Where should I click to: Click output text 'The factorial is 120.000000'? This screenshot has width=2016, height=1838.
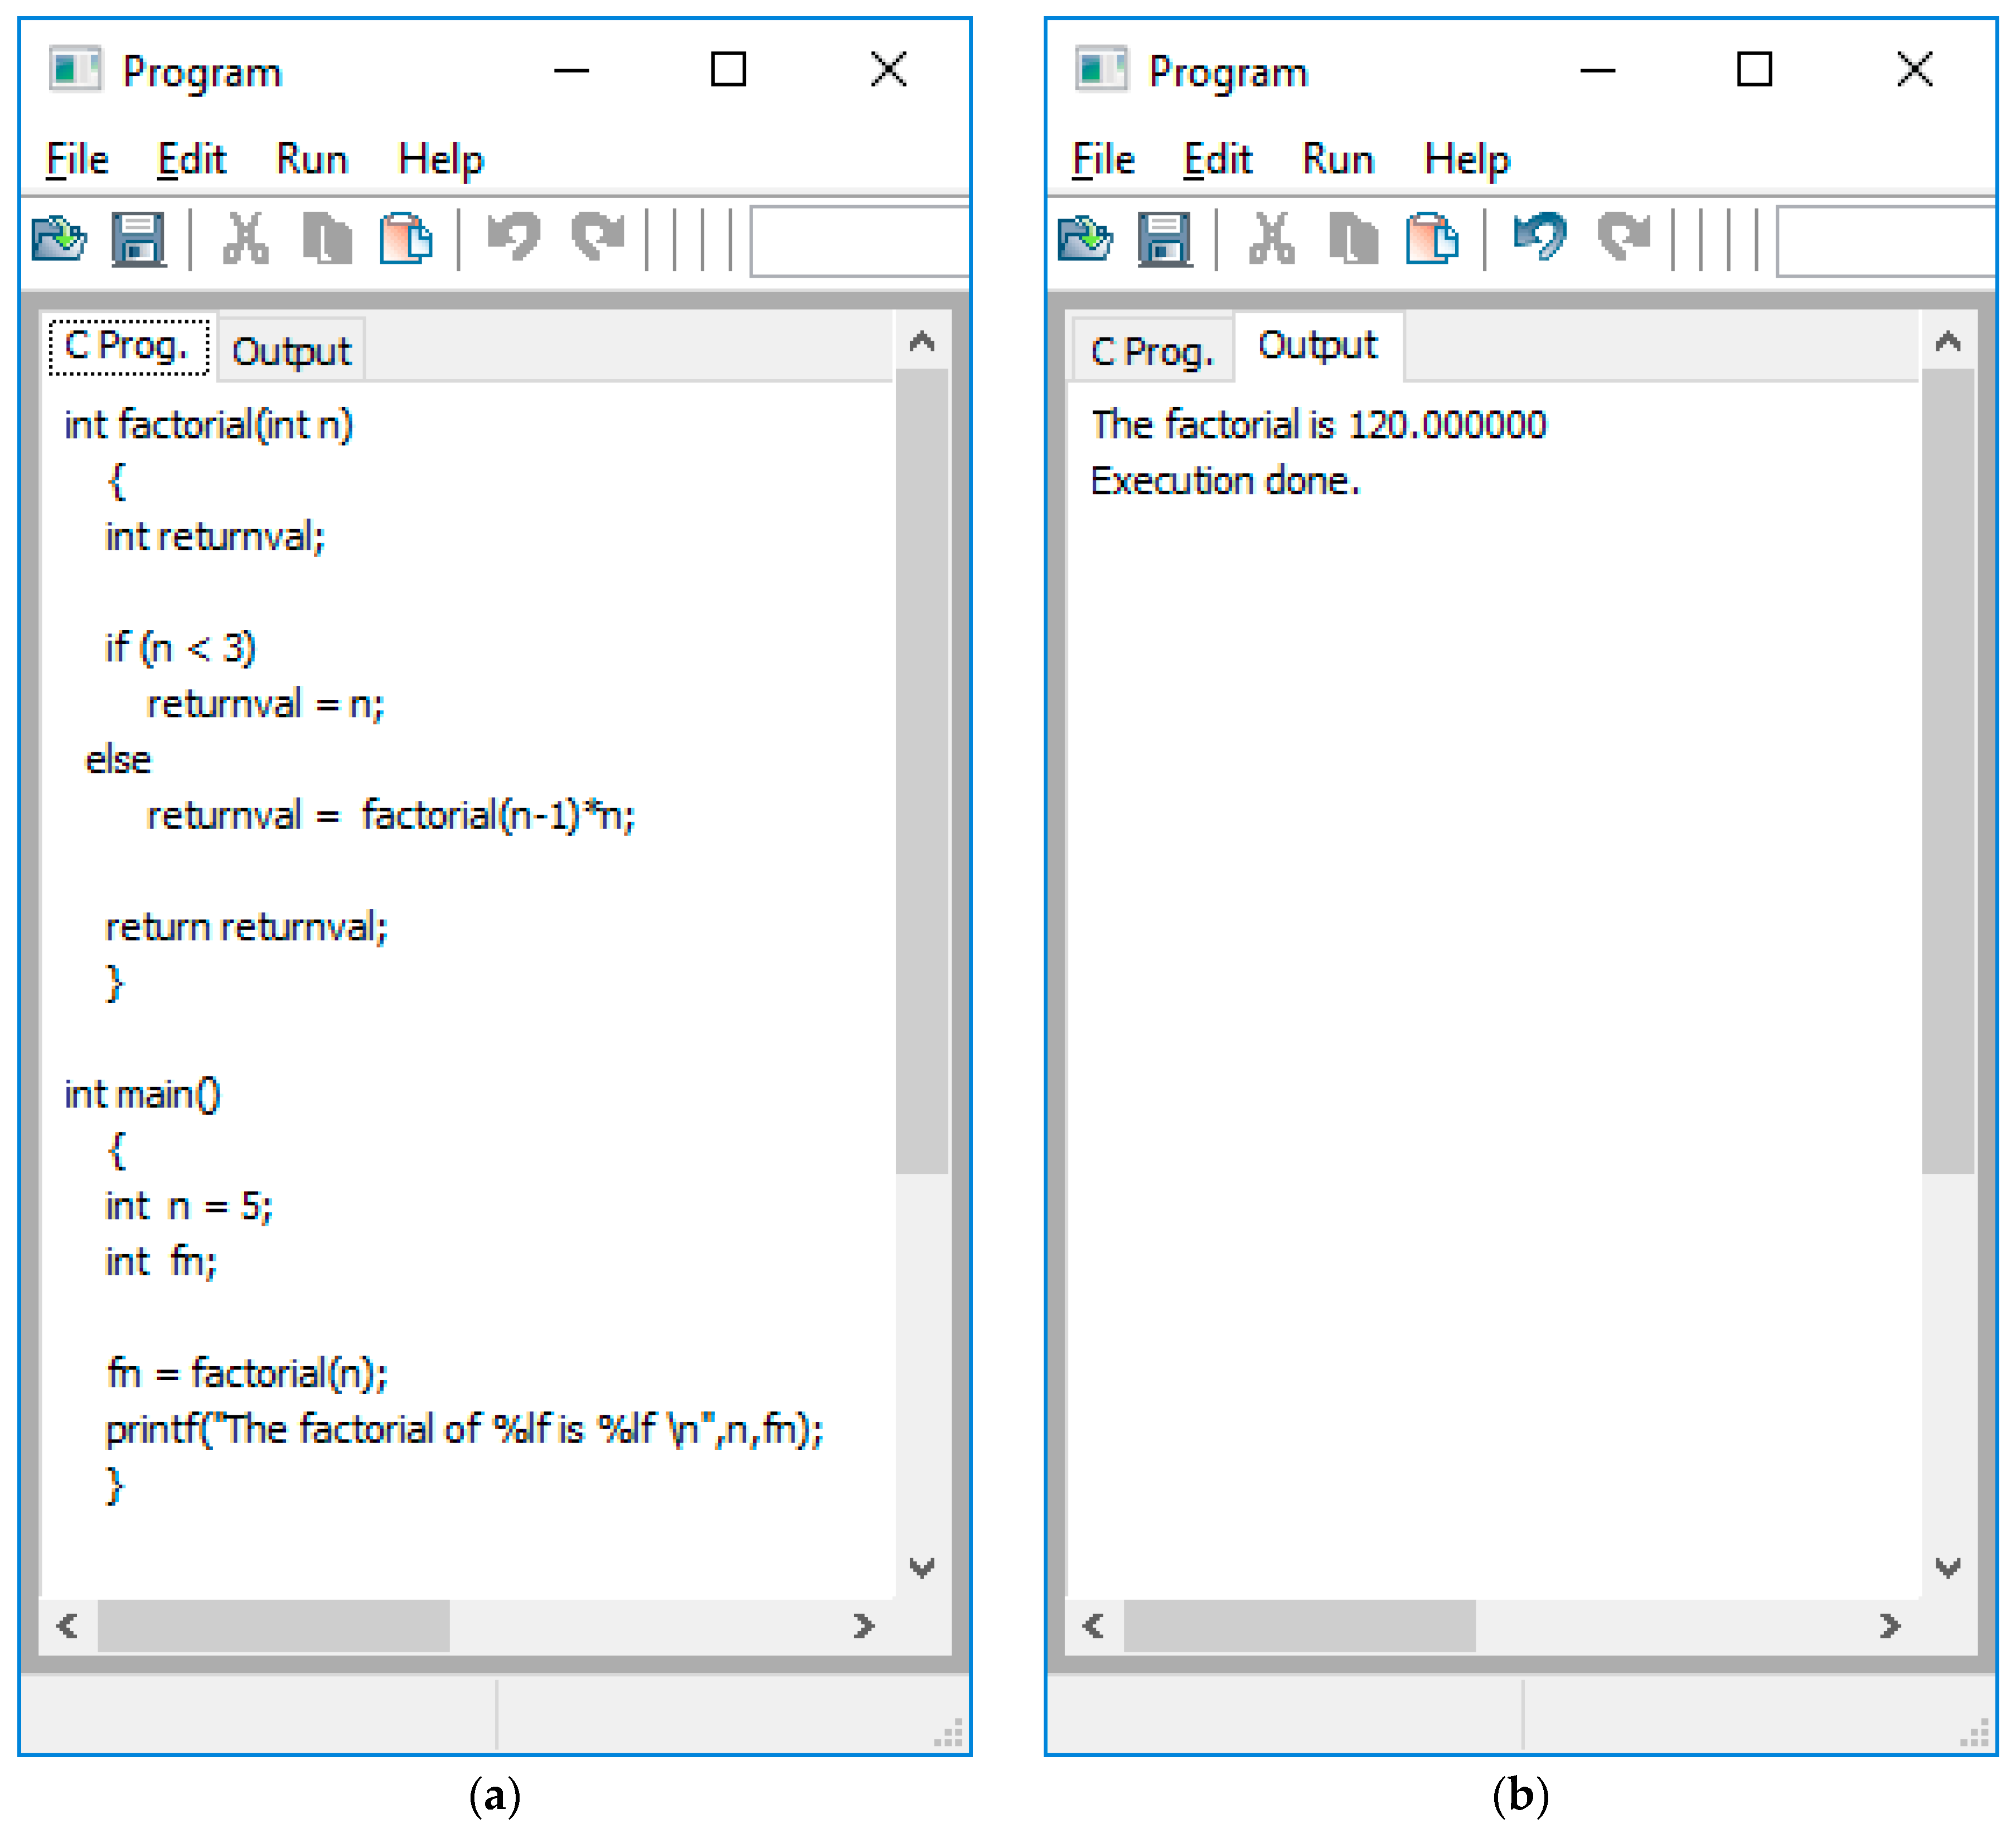click(1318, 425)
